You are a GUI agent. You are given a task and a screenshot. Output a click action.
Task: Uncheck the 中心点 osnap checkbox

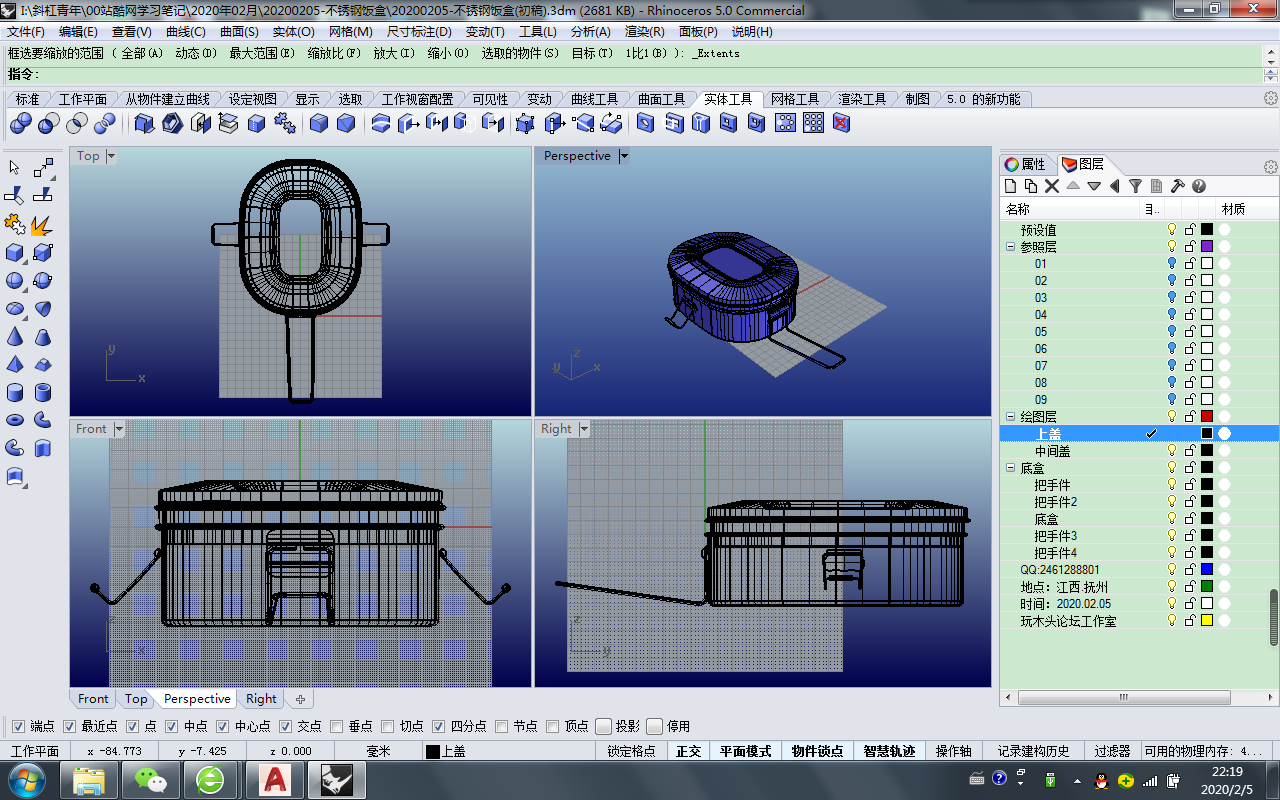pyautogui.click(x=223, y=726)
